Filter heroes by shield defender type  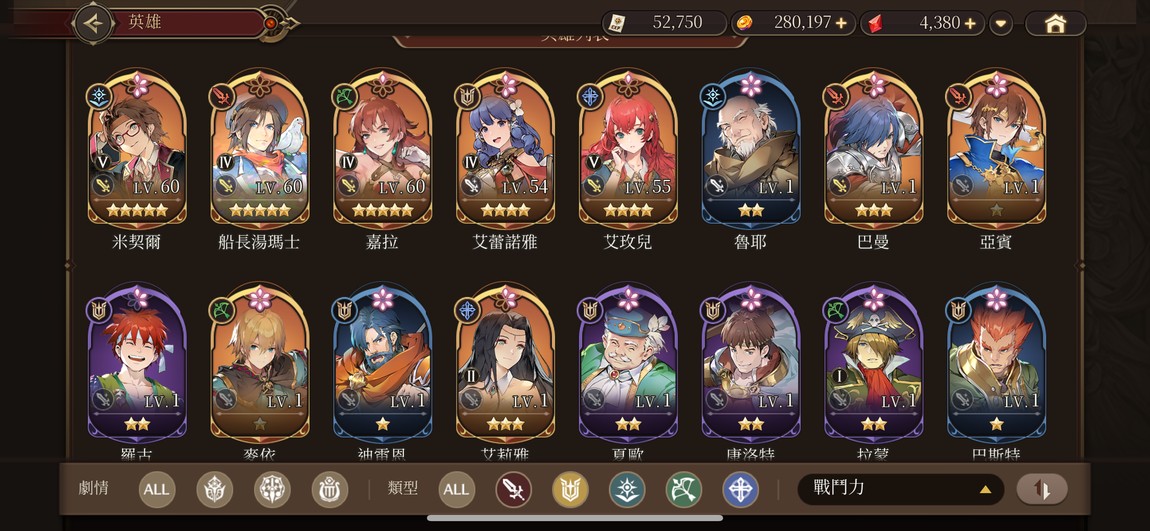[570, 490]
